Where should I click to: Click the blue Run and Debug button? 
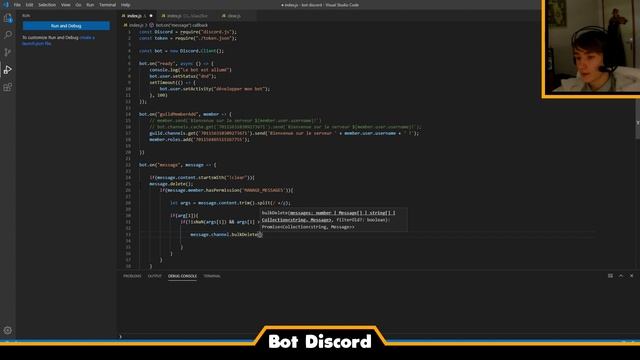pyautogui.click(x=66, y=26)
